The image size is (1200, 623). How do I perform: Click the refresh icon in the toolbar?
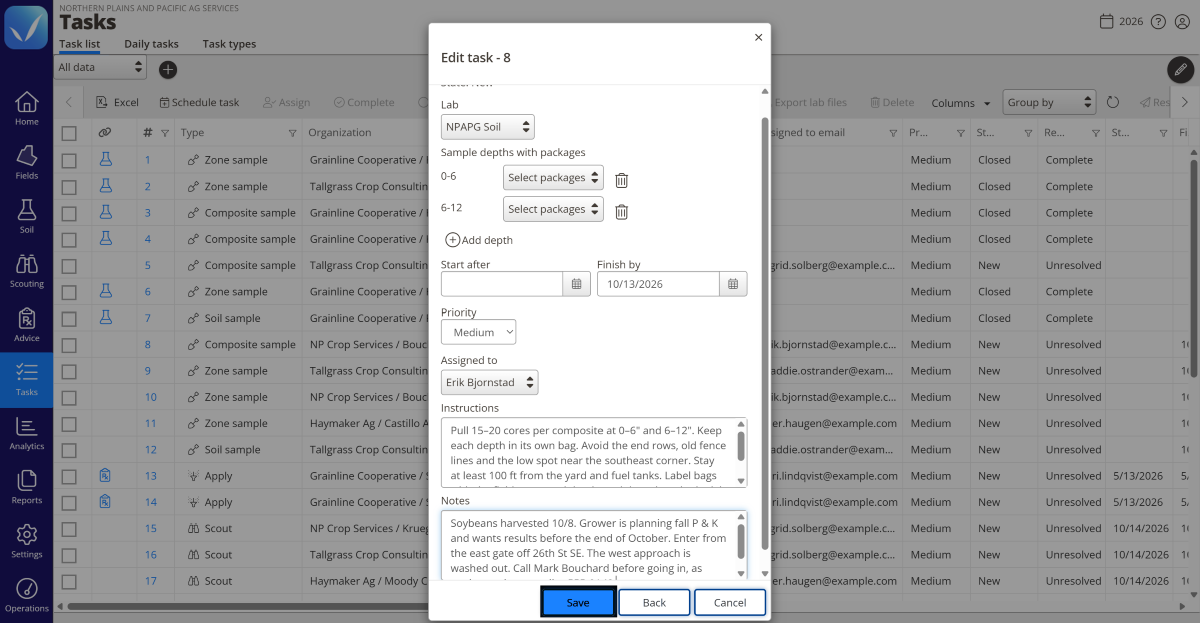point(1113,102)
